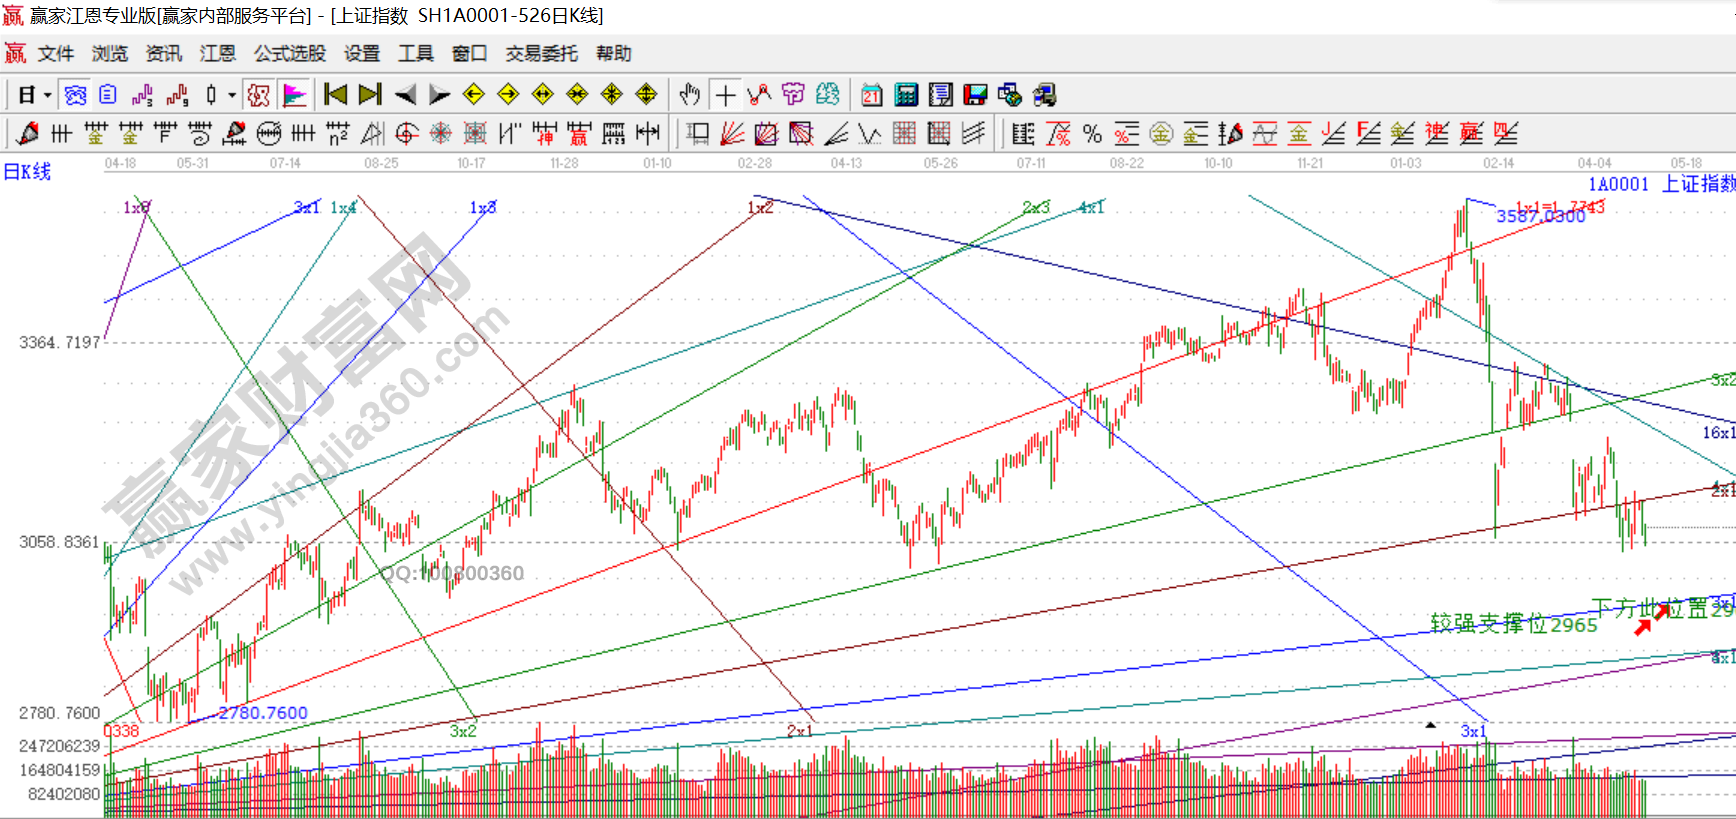Toggle the red dashed-box 权 button
Viewport: 1736px width, 819px height.
tap(258, 95)
